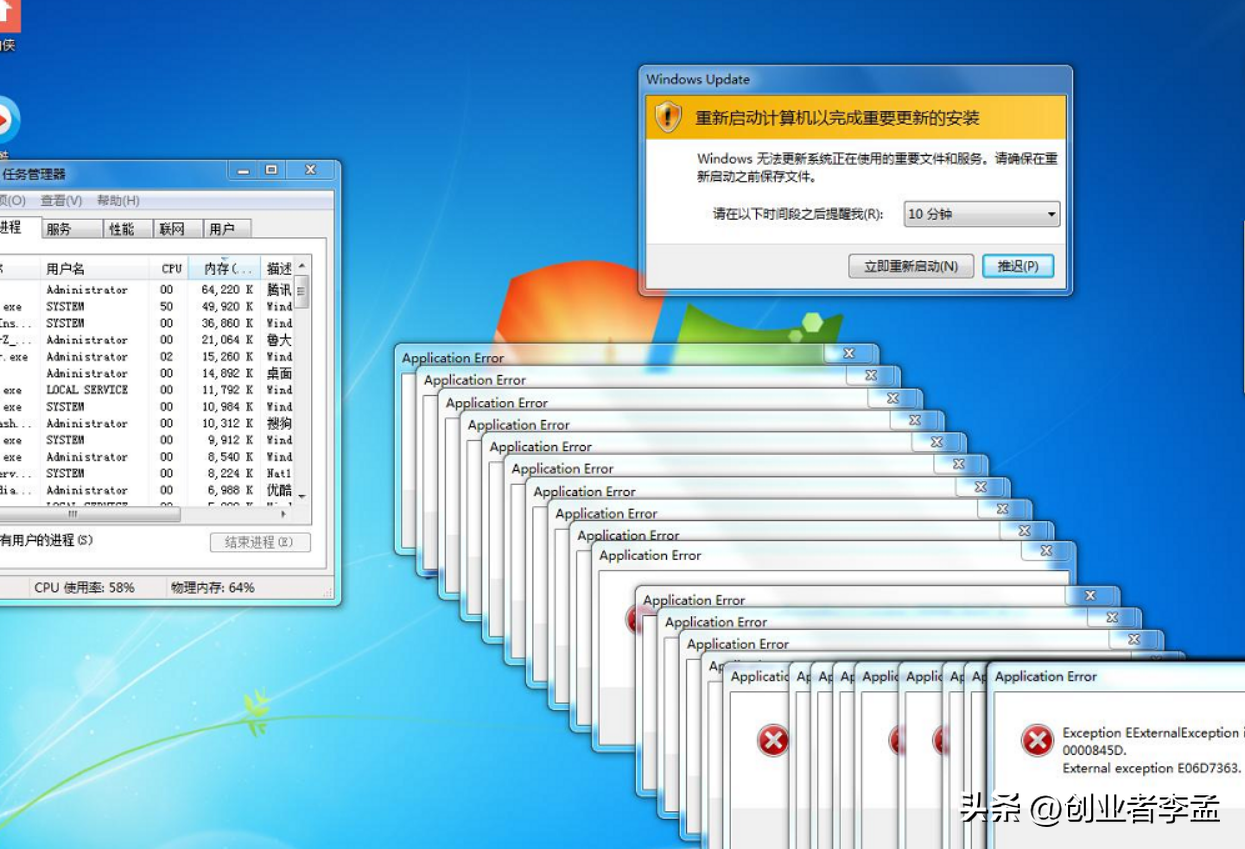This screenshot has width=1245, height=849.
Task: Click the Windows Update shield warning icon
Action: click(668, 117)
